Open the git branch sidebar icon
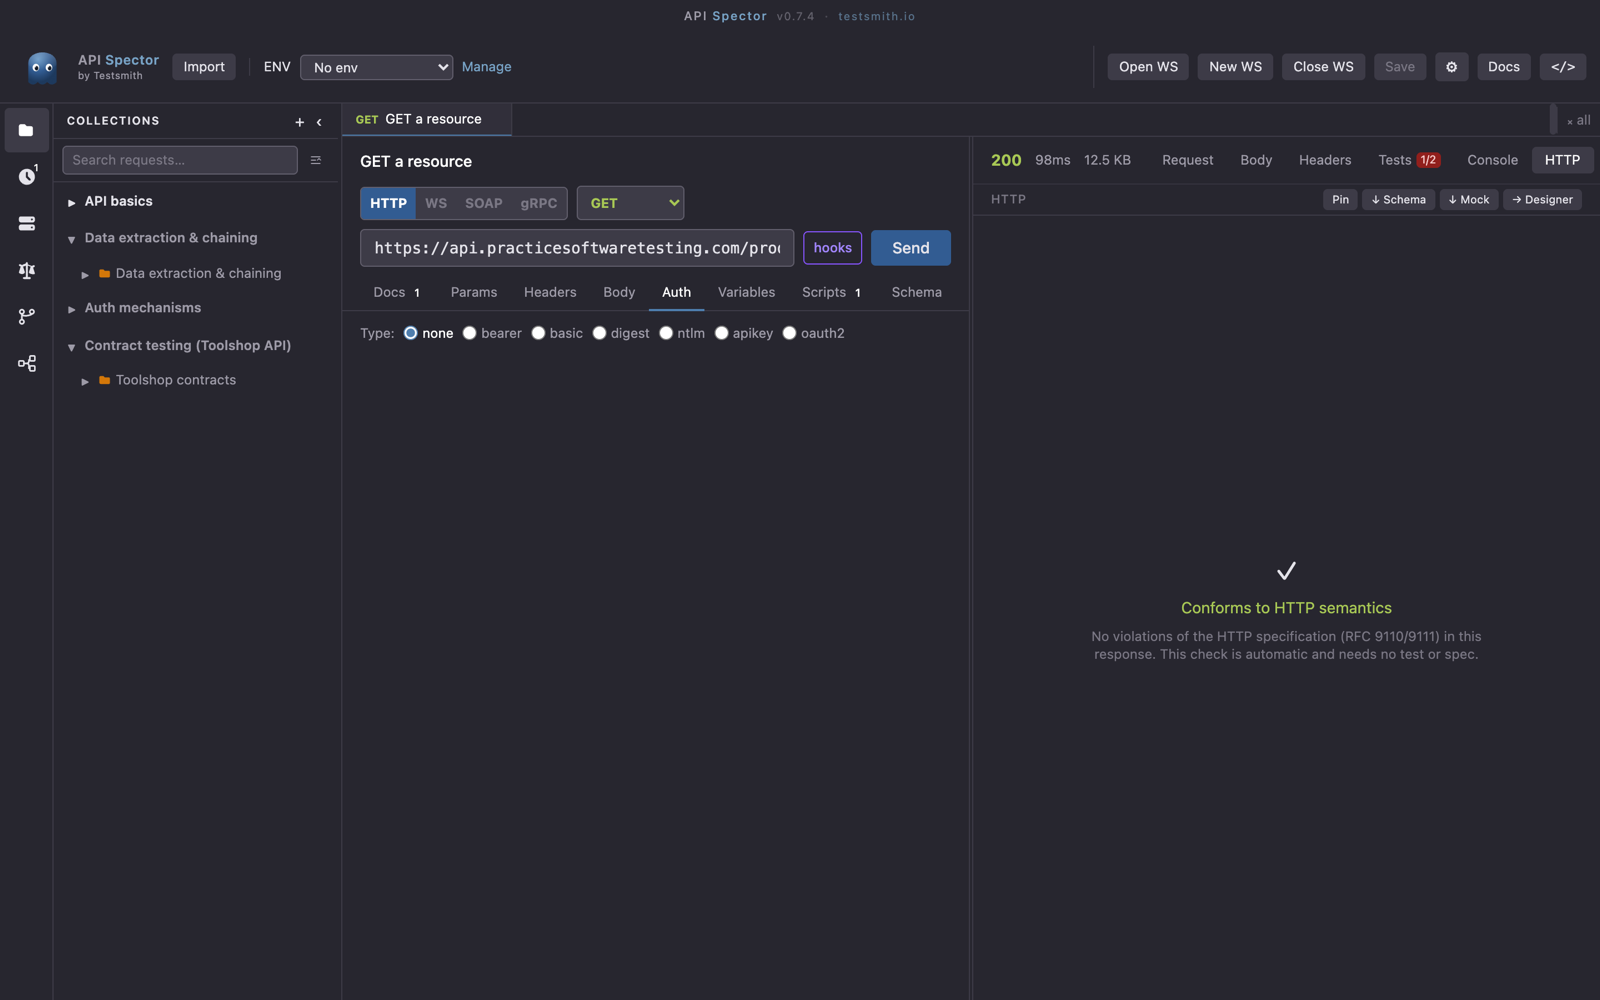Image resolution: width=1600 pixels, height=1000 pixels. 26,316
